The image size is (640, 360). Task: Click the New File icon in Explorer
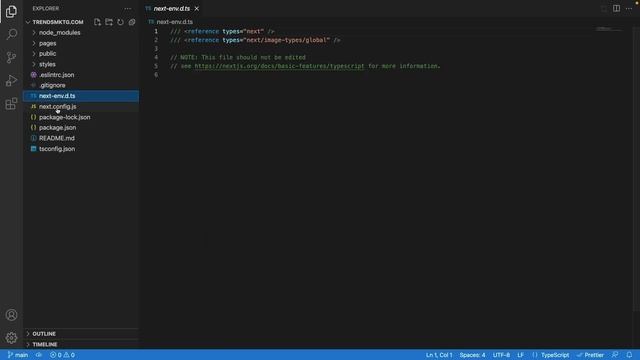97,22
